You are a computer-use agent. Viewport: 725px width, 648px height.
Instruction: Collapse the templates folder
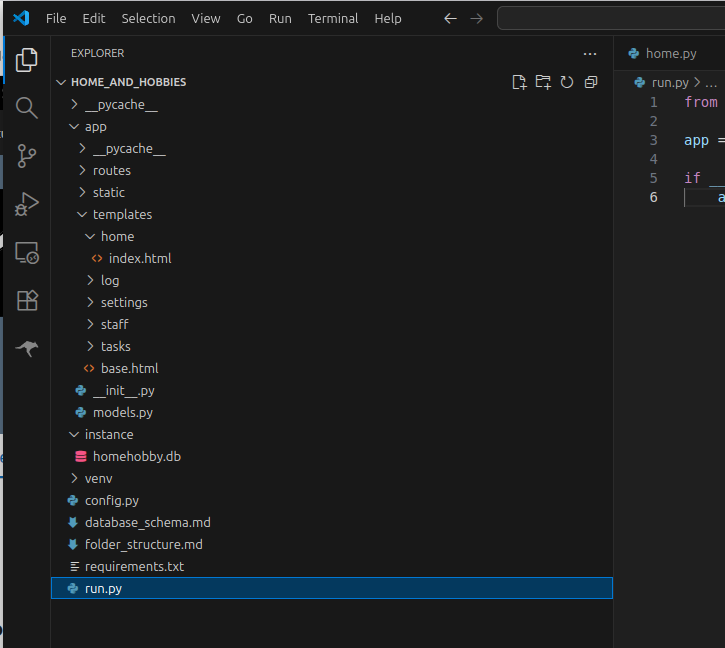pyautogui.click(x=122, y=214)
